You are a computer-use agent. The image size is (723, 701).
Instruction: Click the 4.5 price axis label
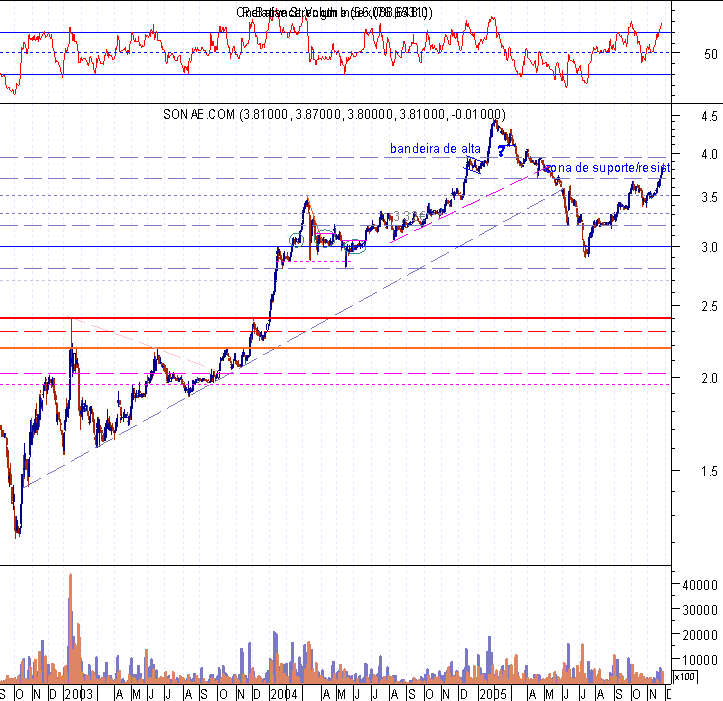click(x=709, y=116)
